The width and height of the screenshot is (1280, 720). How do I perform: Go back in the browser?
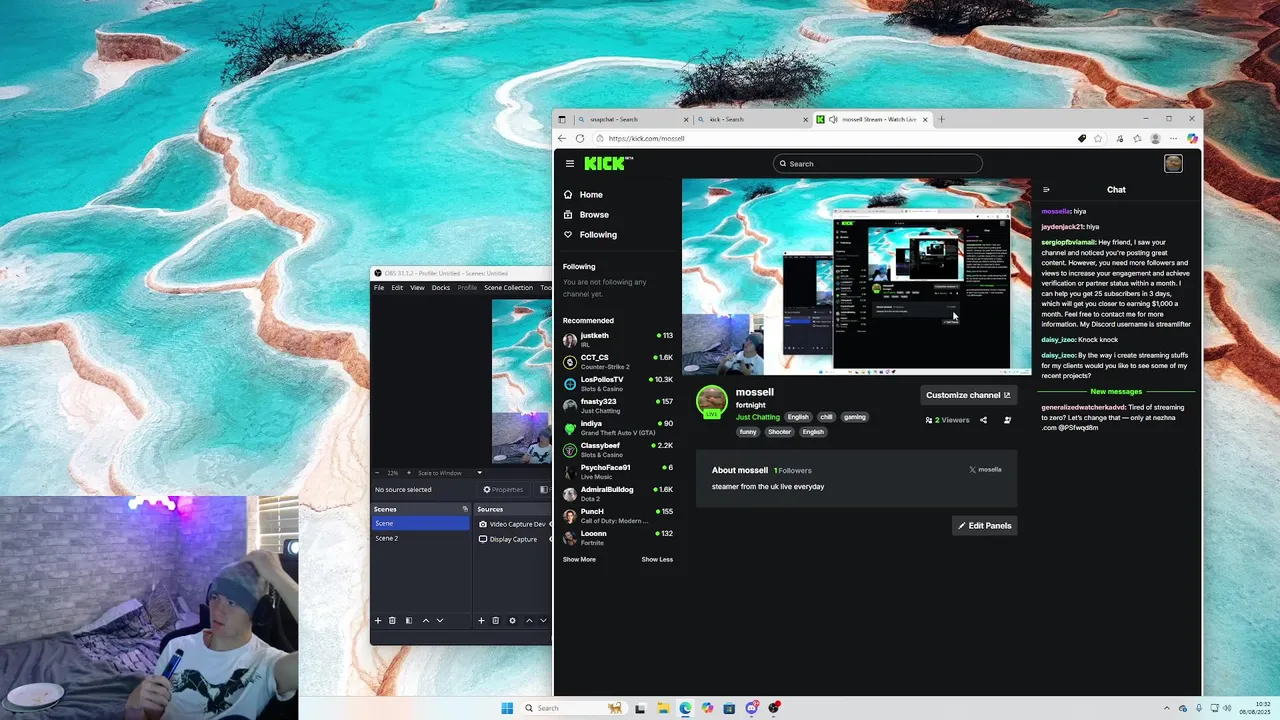click(x=562, y=138)
